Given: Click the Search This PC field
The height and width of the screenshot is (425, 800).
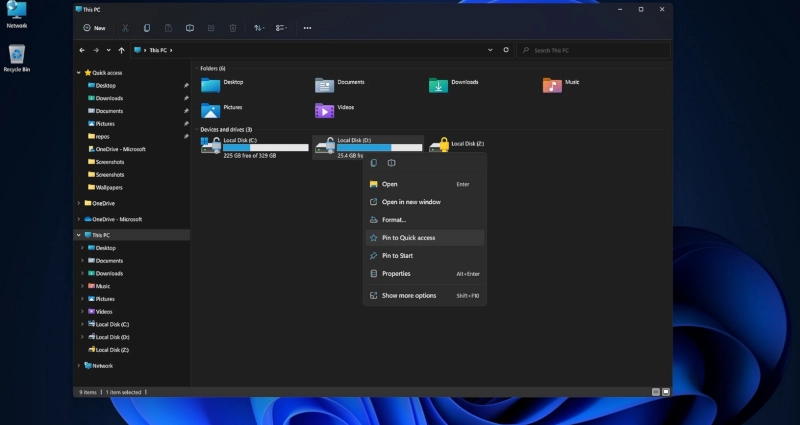Looking at the screenshot, I should coord(593,50).
